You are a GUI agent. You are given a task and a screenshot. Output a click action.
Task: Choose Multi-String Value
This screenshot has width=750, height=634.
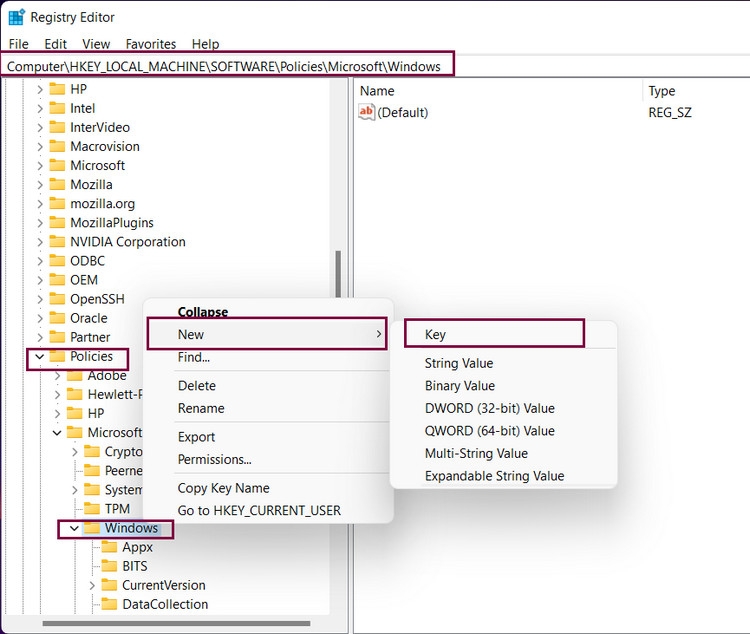(x=503, y=453)
